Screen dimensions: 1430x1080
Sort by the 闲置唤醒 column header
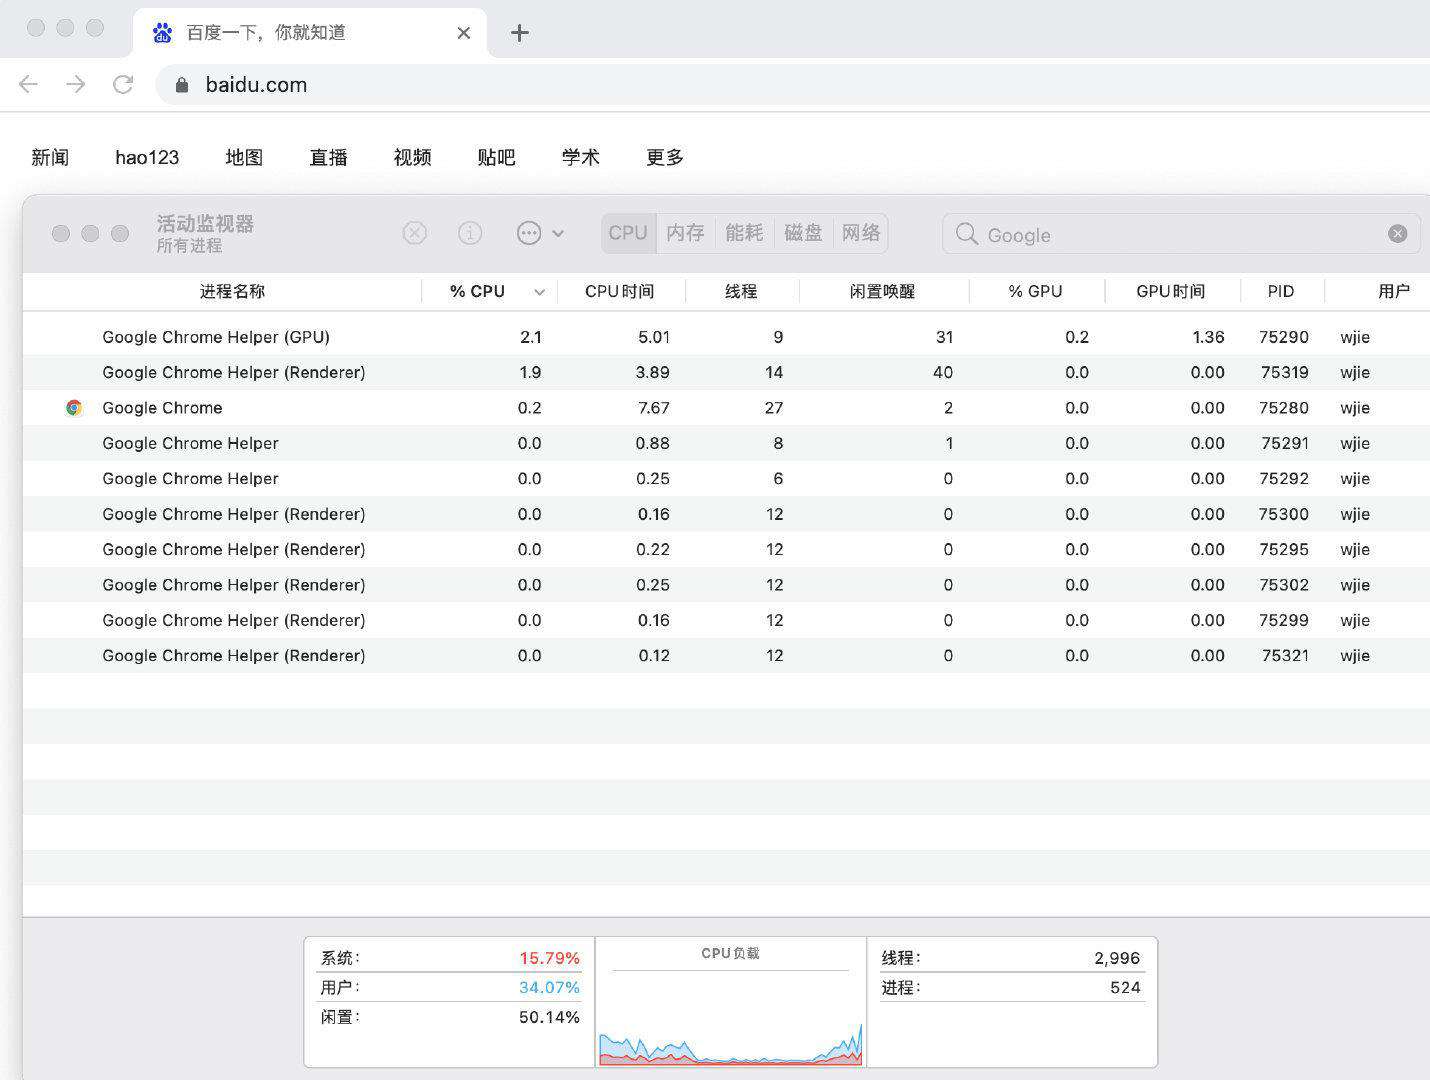pyautogui.click(x=882, y=291)
